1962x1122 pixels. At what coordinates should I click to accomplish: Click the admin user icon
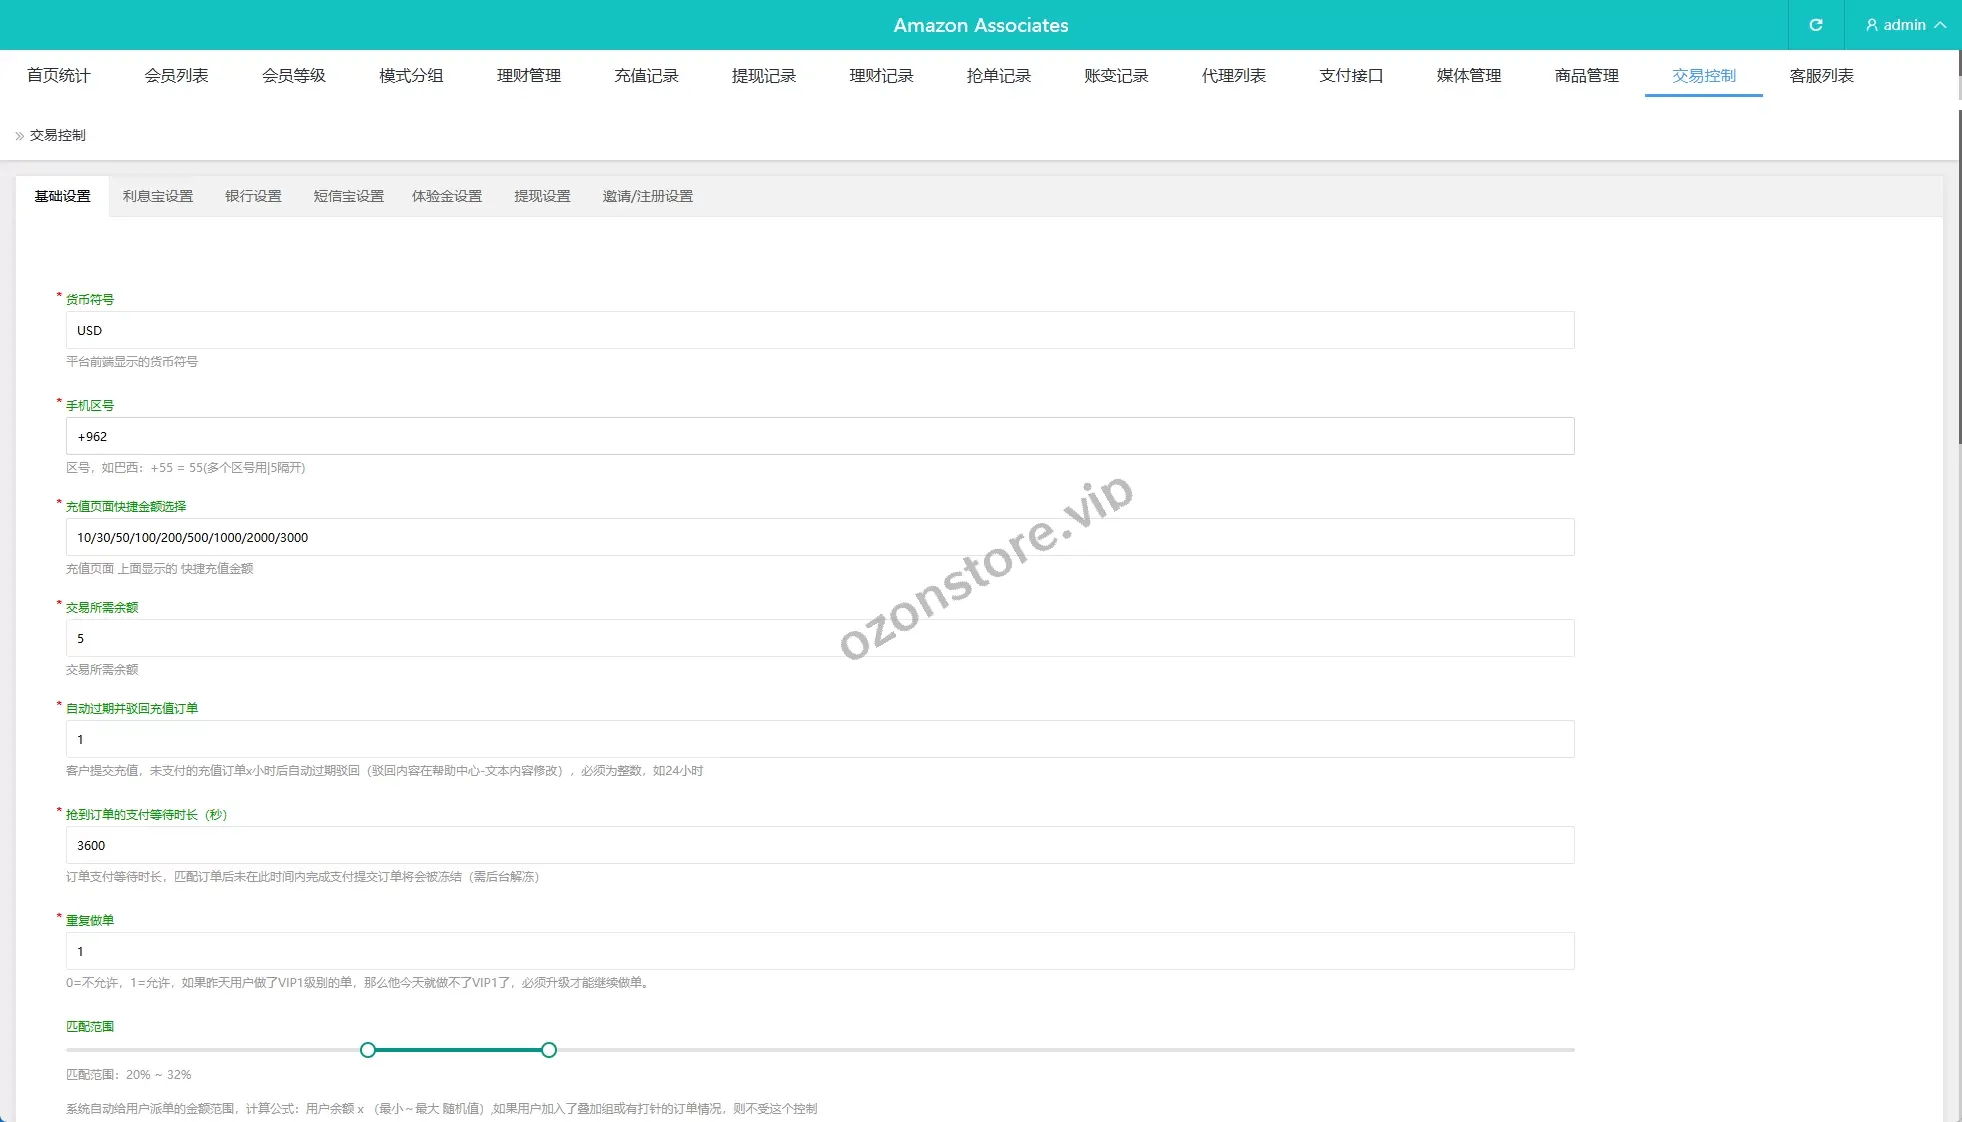pos(1871,25)
